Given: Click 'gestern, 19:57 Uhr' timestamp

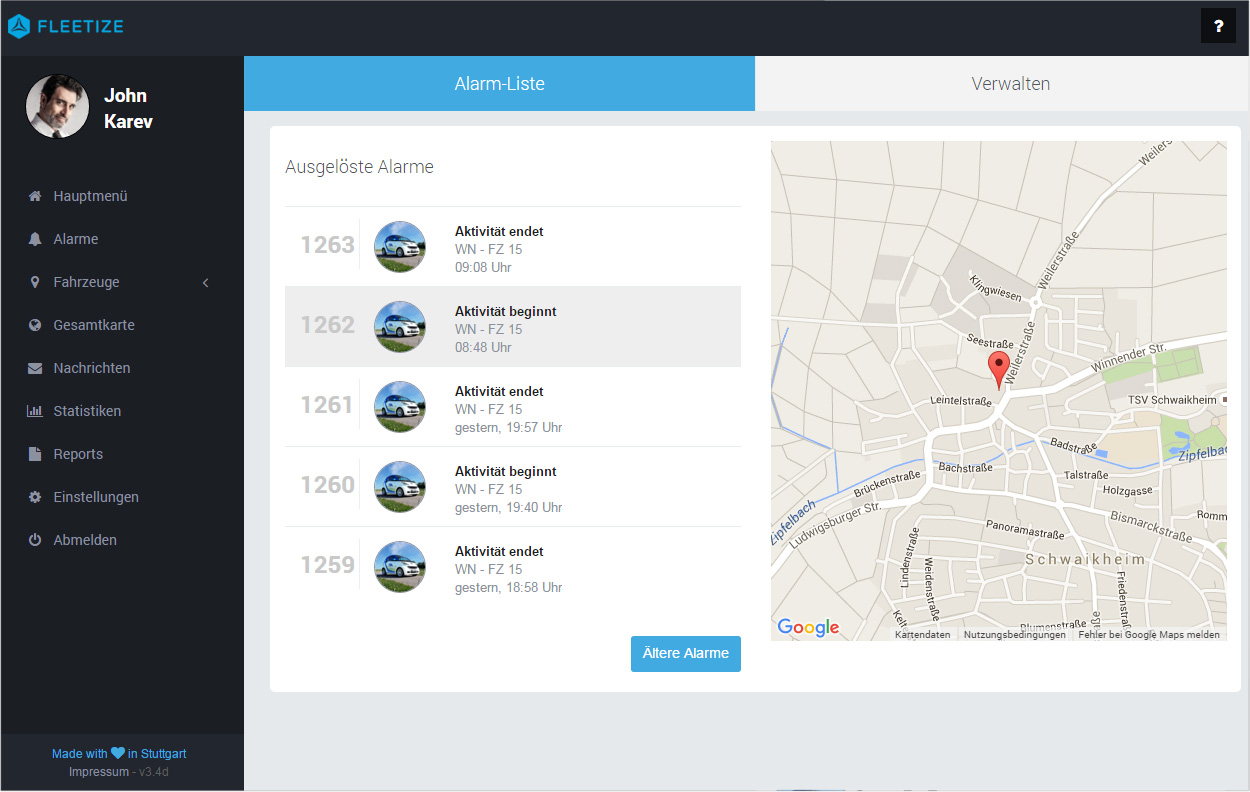Looking at the screenshot, I should pyautogui.click(x=508, y=428).
